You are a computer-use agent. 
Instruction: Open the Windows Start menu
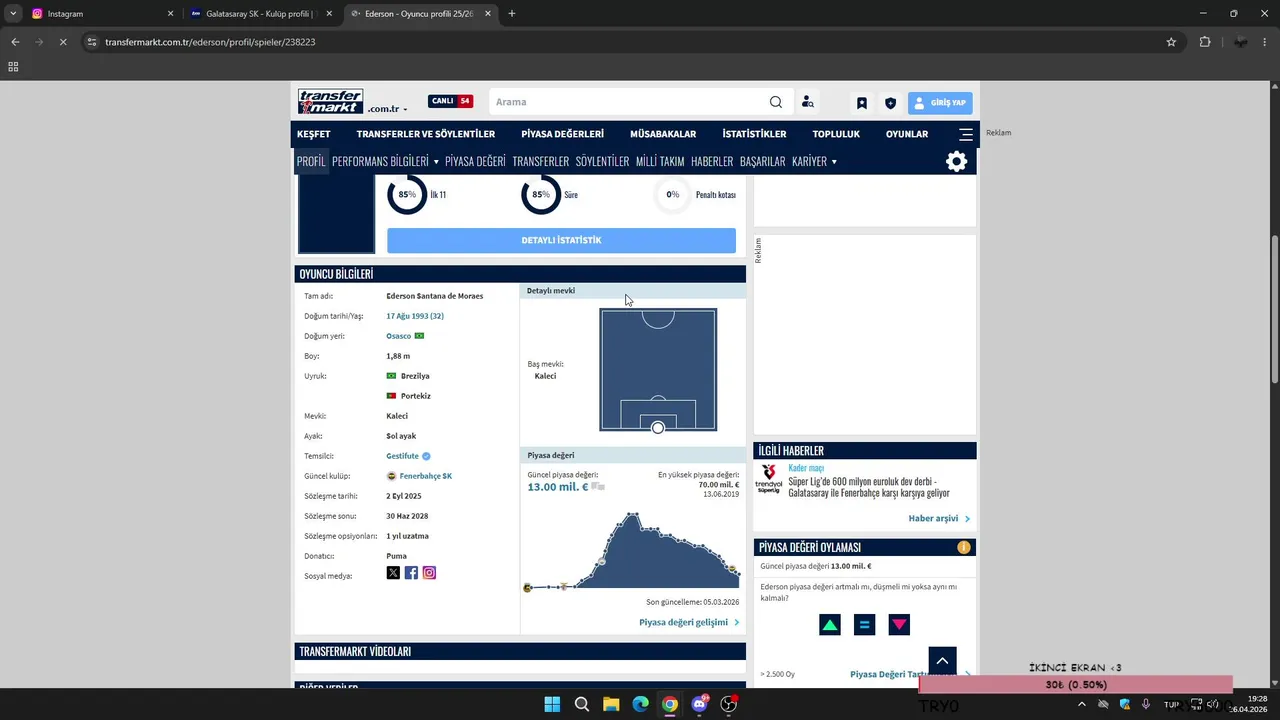tap(552, 704)
